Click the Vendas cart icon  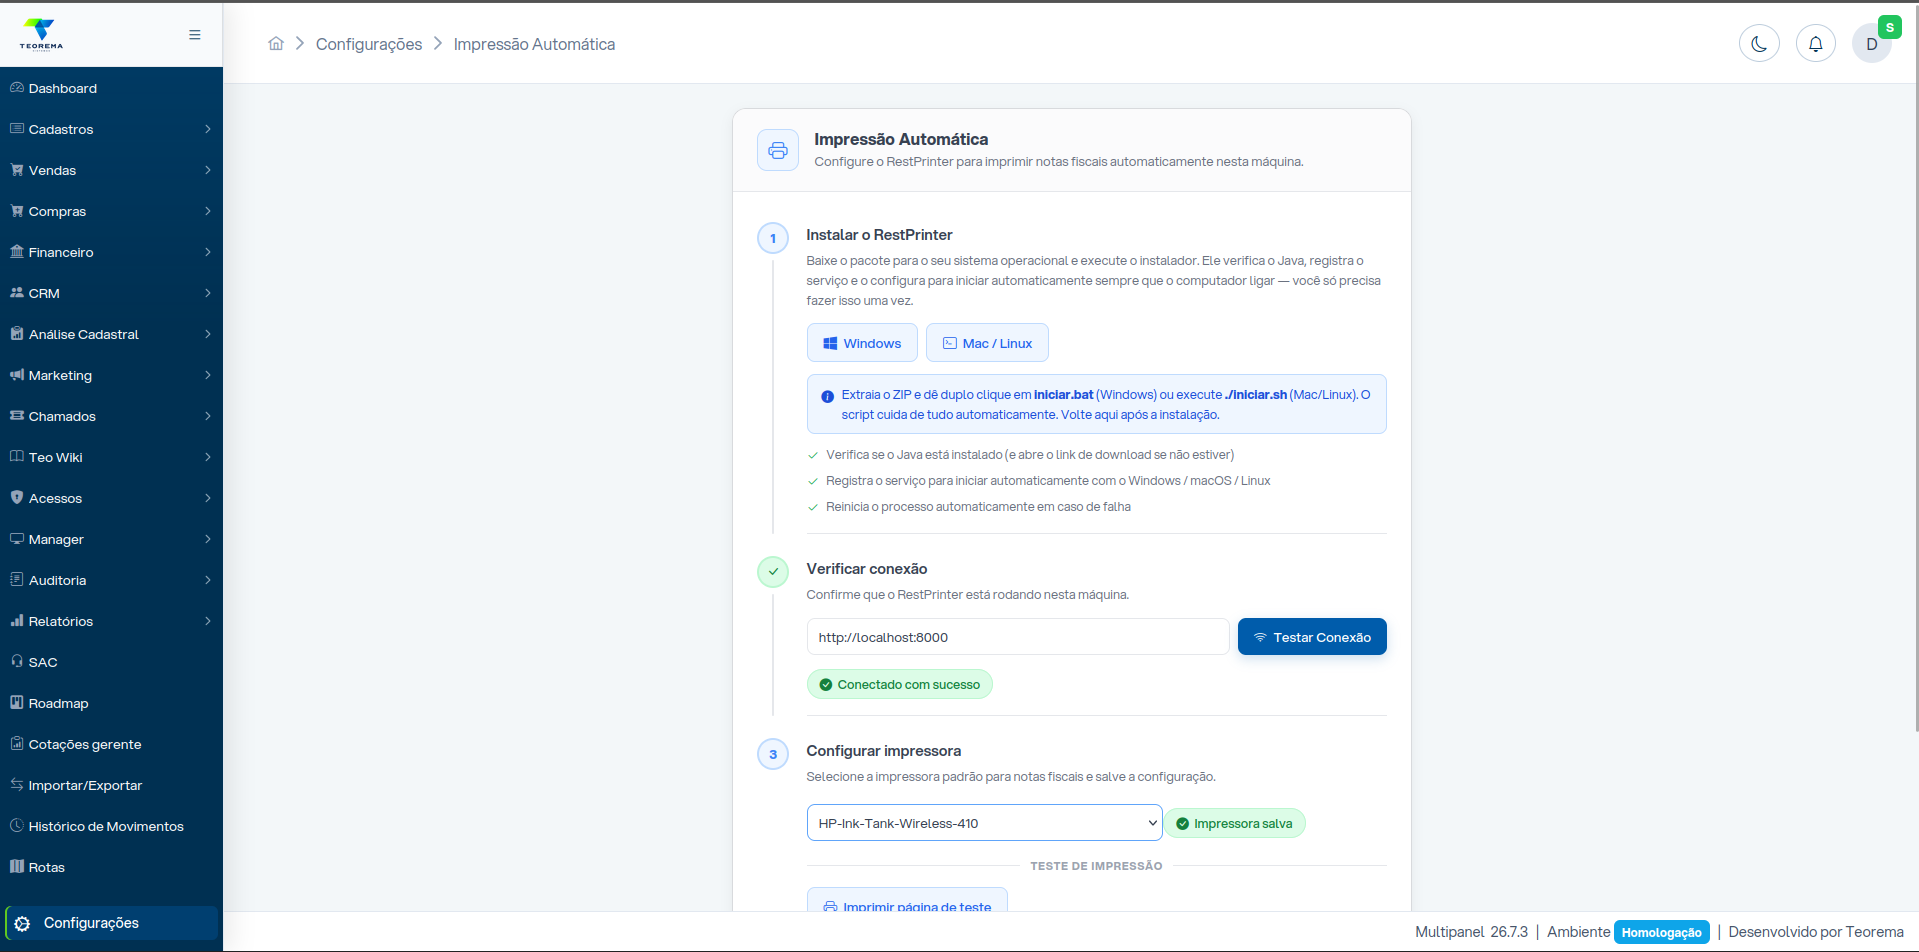tap(17, 170)
